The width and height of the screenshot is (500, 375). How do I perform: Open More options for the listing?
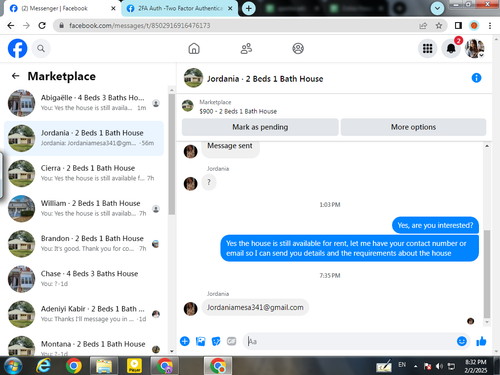(x=413, y=127)
